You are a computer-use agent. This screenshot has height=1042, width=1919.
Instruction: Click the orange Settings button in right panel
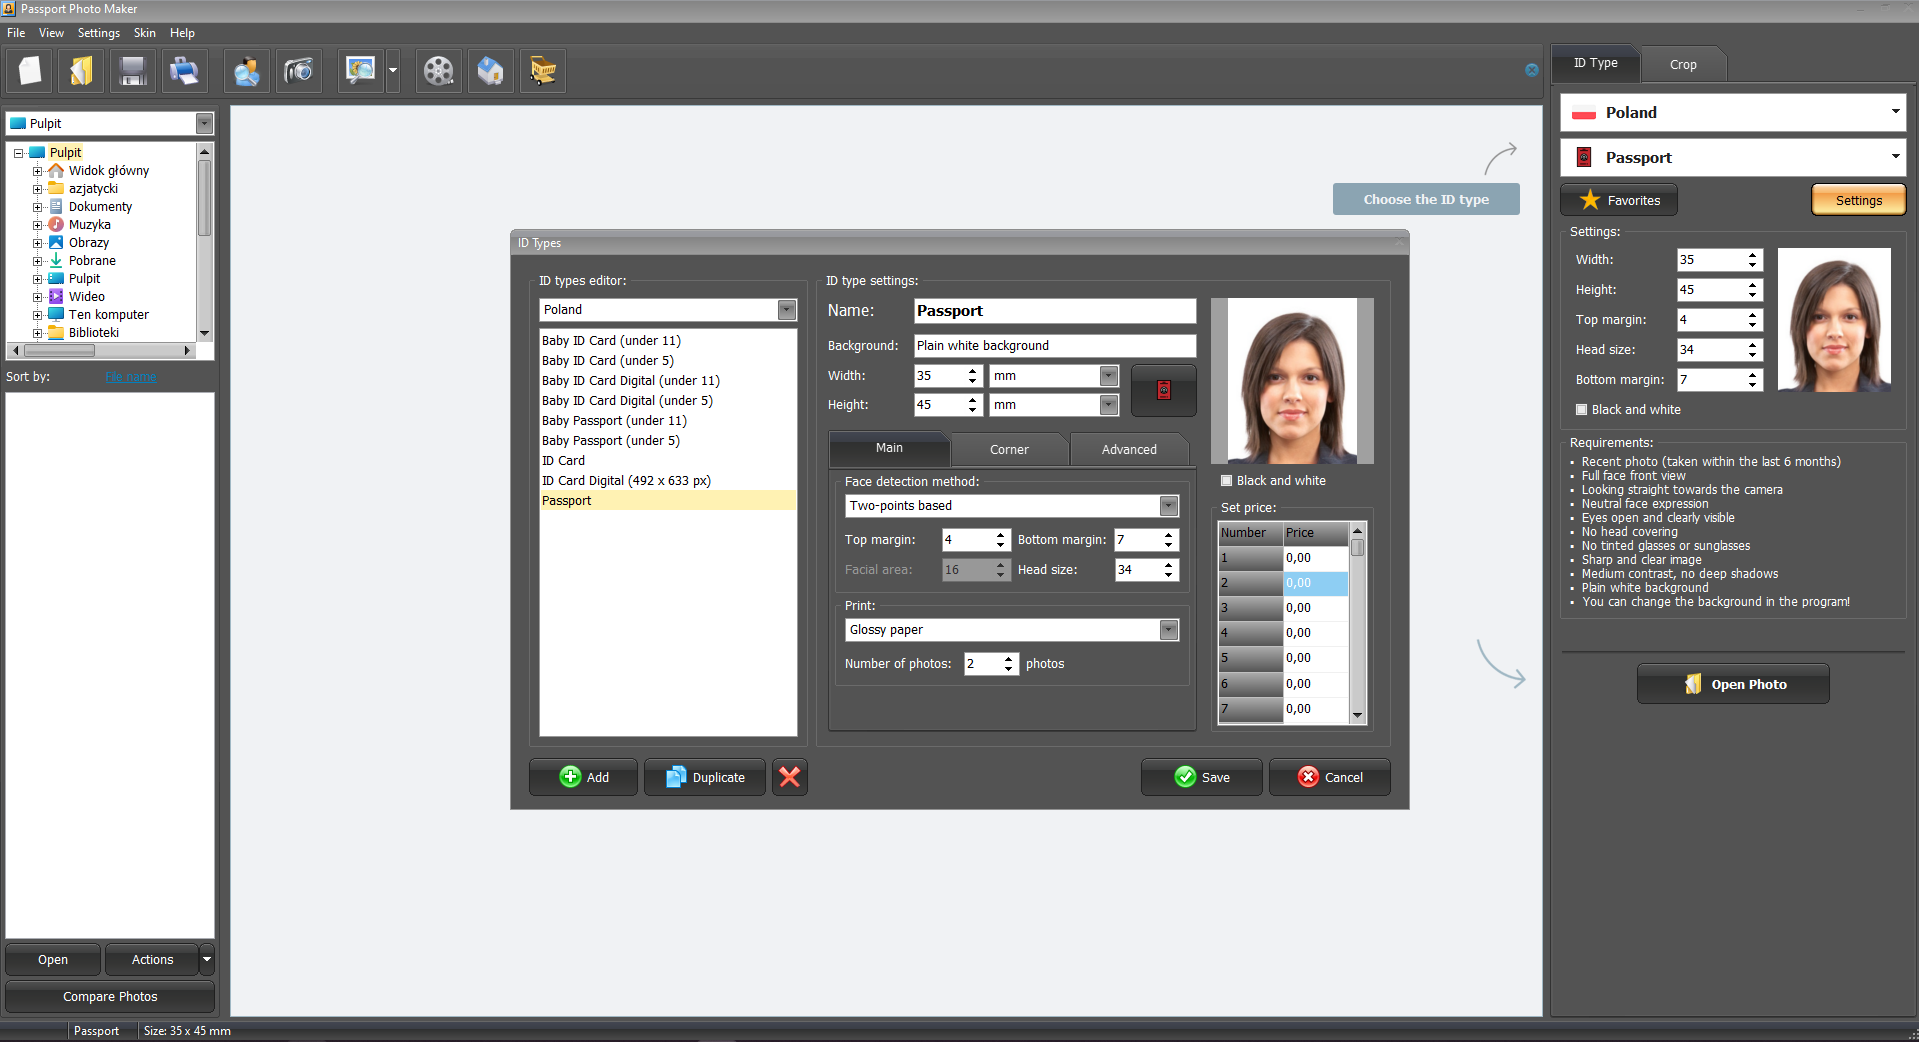point(1859,200)
